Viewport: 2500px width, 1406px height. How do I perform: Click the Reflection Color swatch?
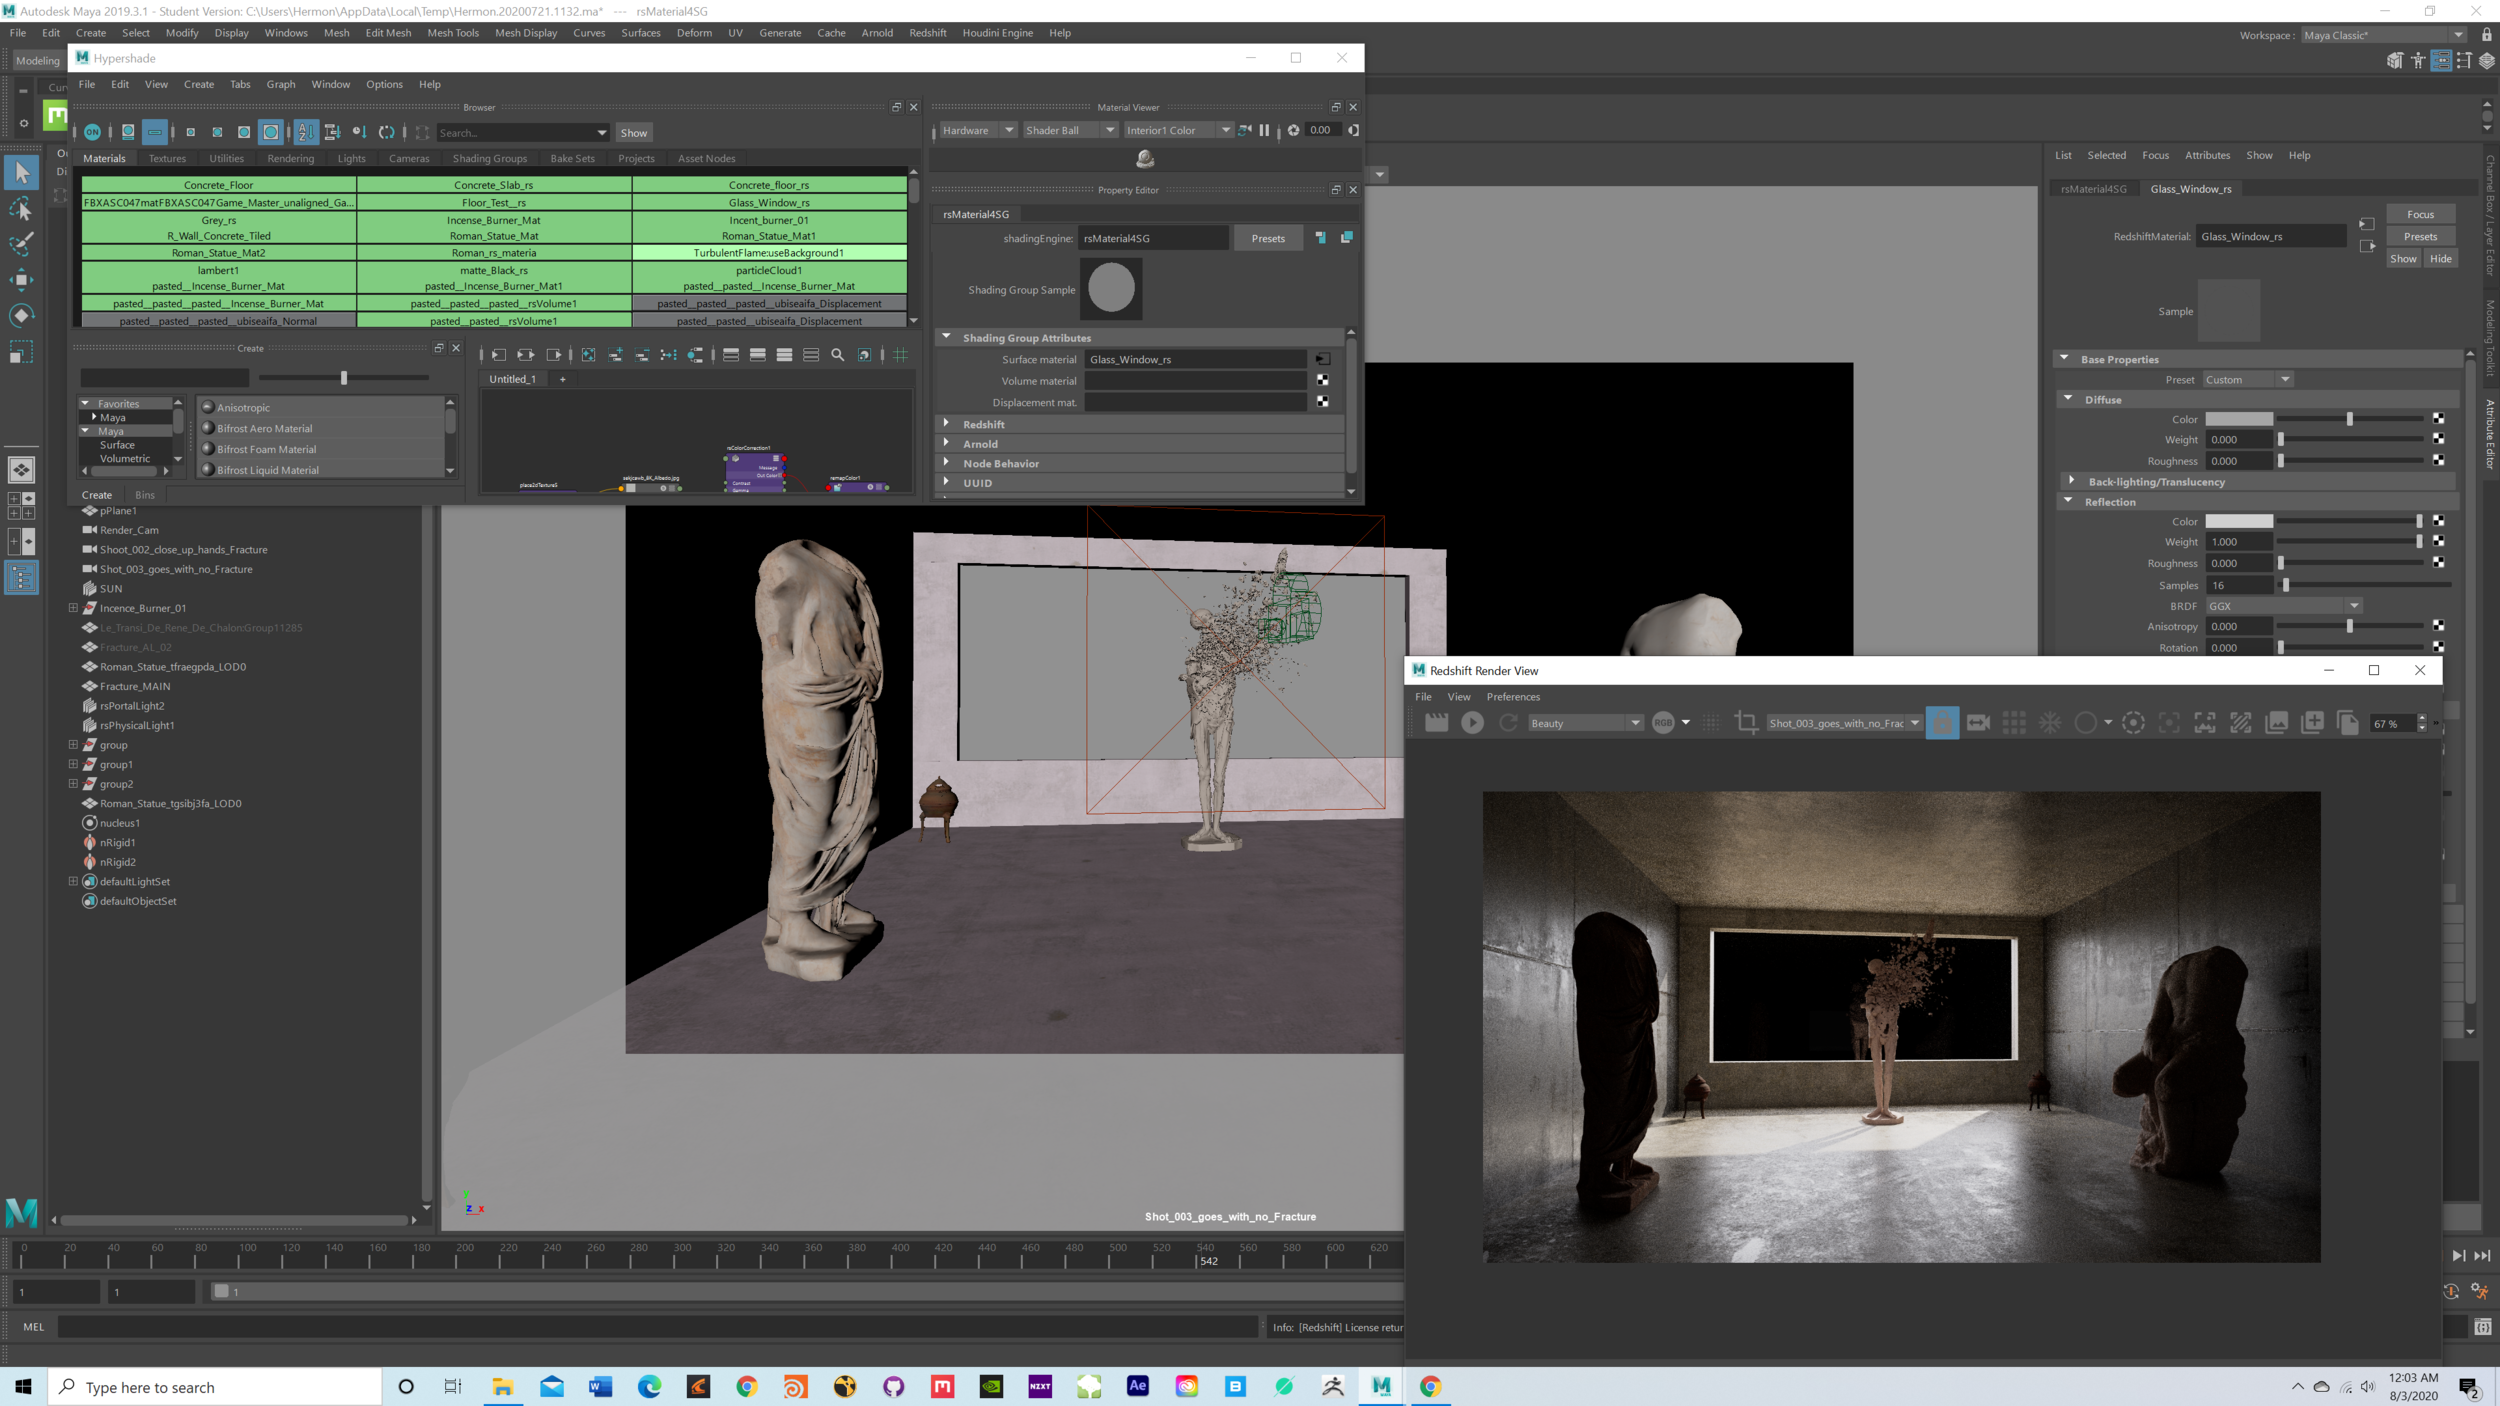(x=2238, y=521)
